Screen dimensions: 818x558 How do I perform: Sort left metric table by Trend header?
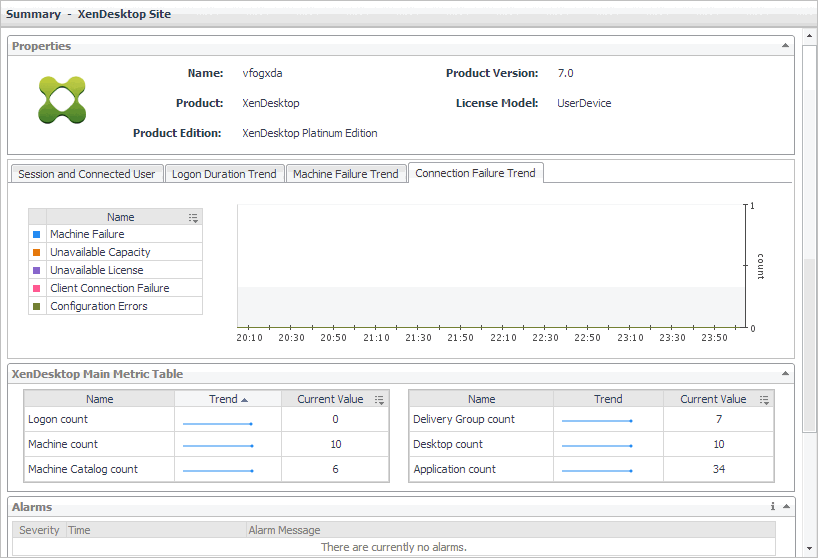coord(228,399)
